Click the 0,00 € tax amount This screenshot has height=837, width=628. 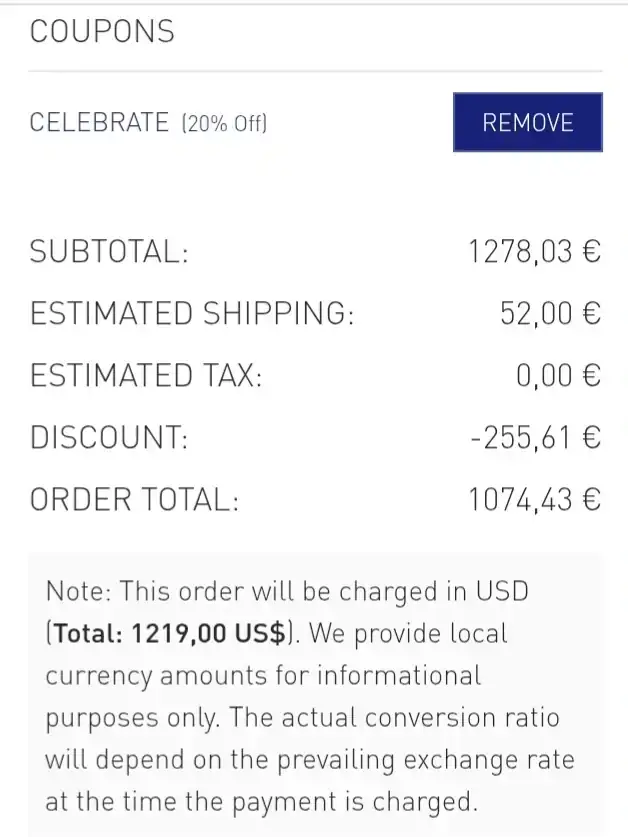(x=558, y=376)
